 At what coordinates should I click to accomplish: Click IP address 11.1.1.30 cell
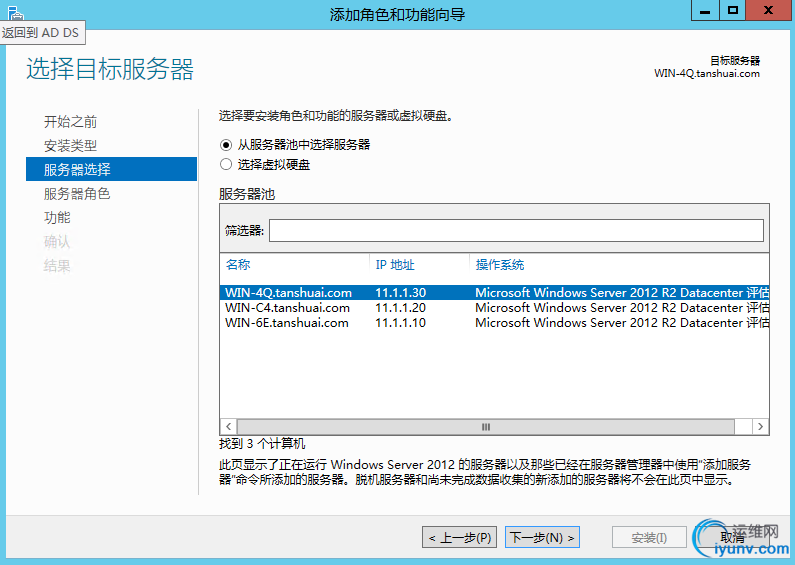[401, 293]
